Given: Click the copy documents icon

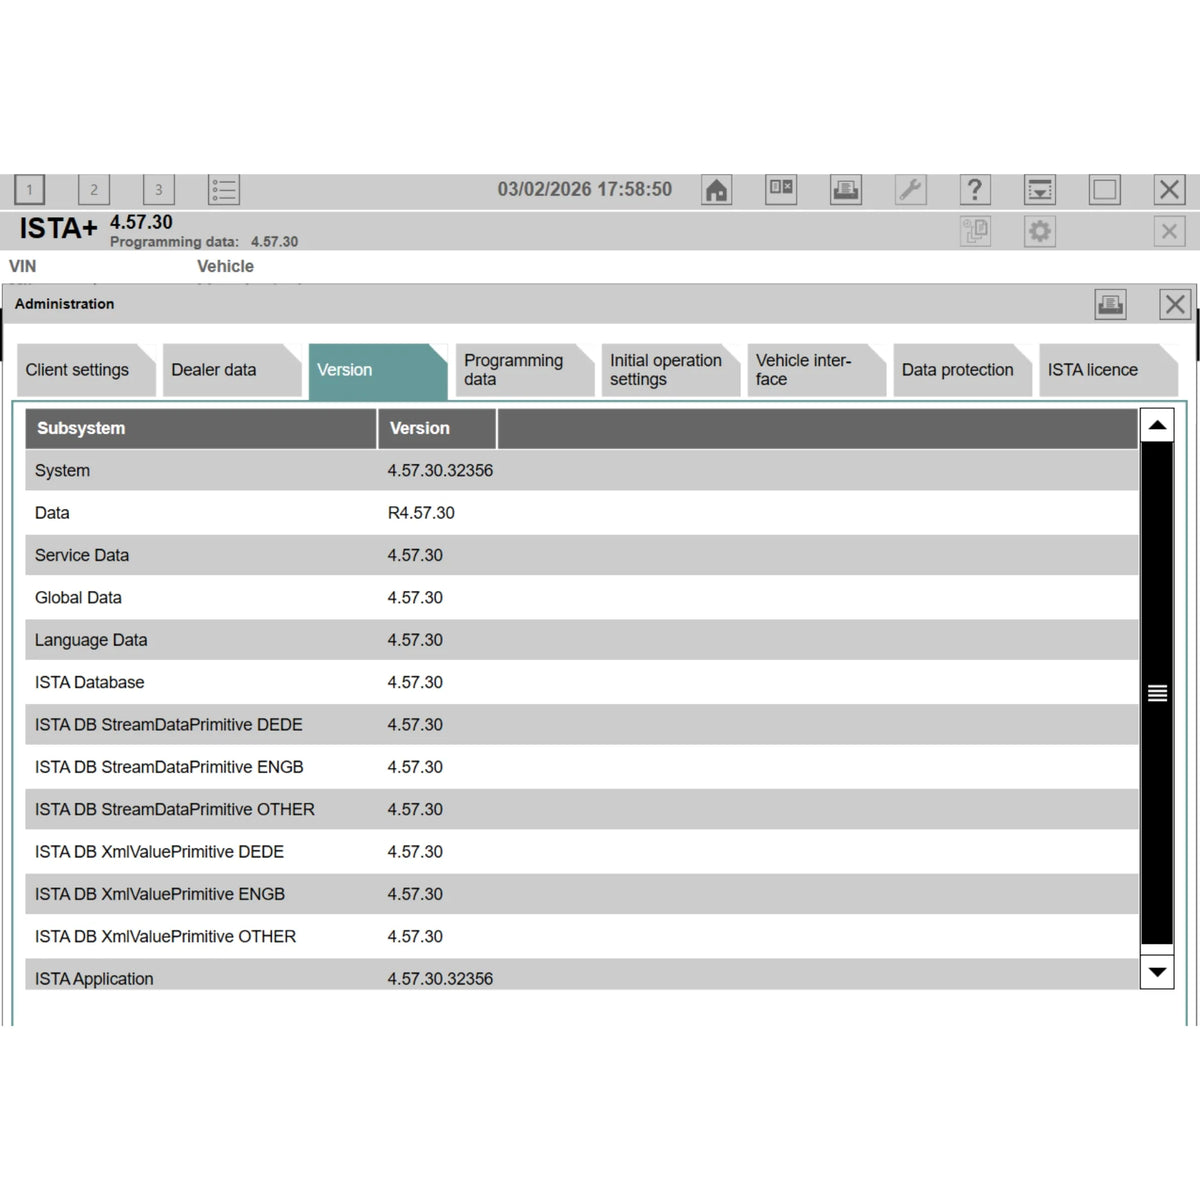Looking at the screenshot, I should 975,231.
